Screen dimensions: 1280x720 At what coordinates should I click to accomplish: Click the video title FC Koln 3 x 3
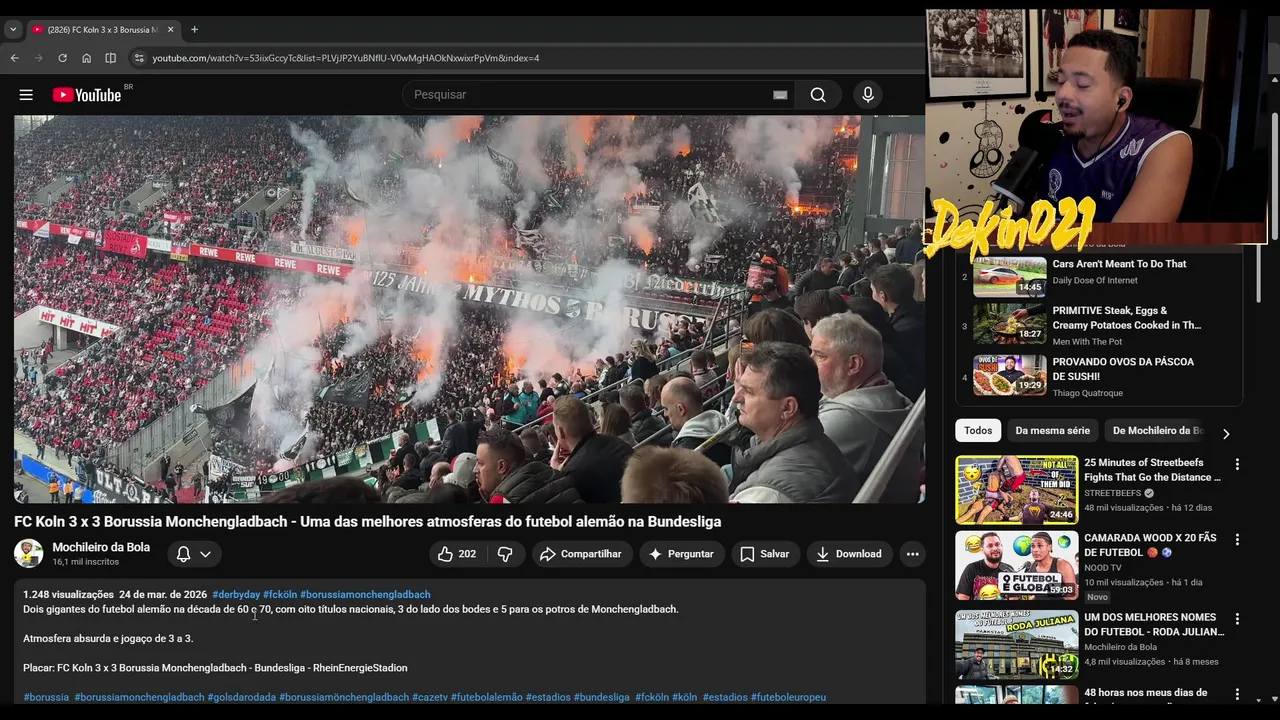(367, 522)
